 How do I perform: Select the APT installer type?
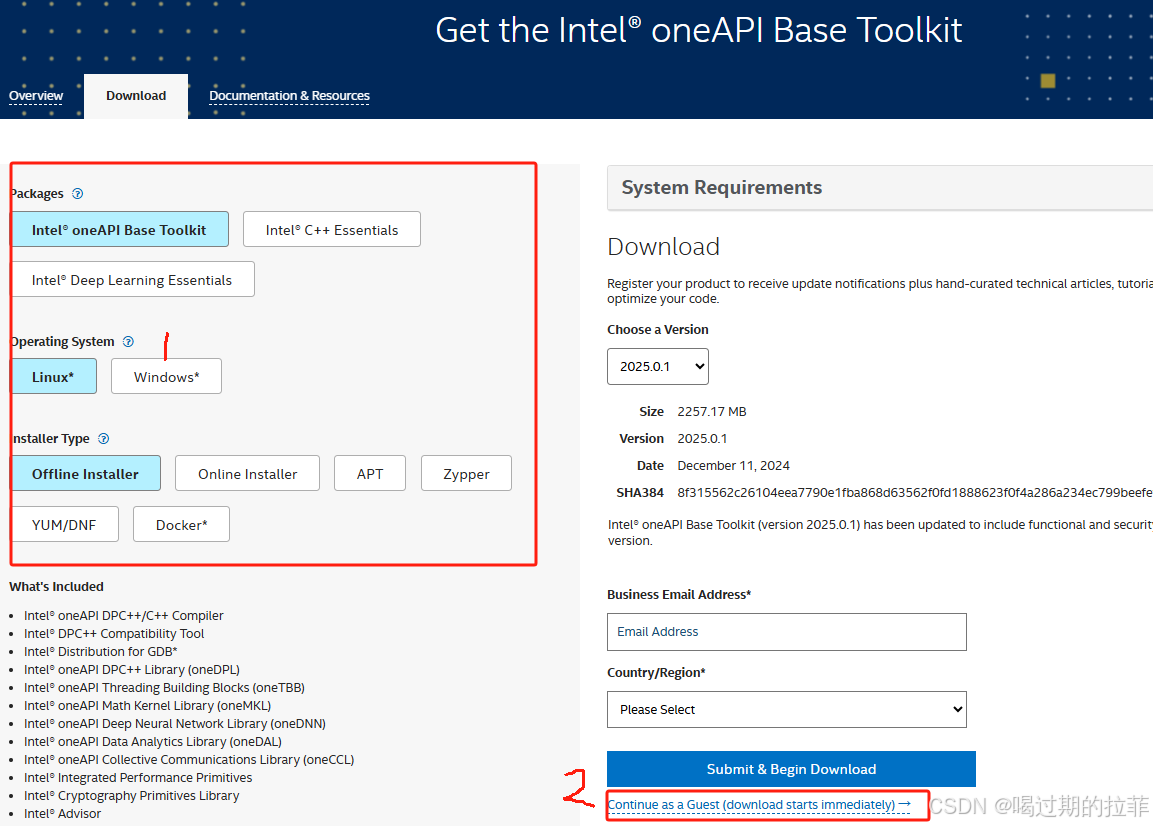point(370,474)
